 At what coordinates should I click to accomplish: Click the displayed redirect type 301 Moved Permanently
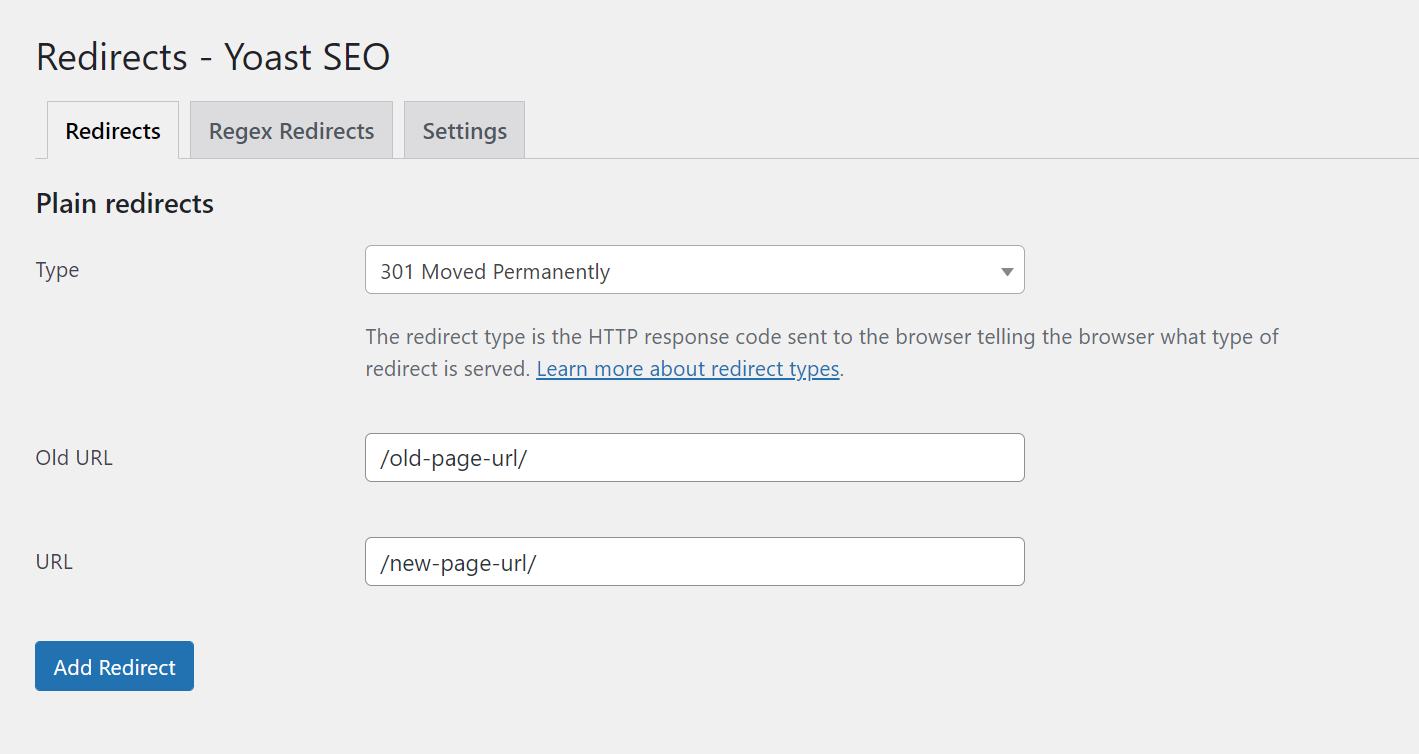click(x=493, y=270)
